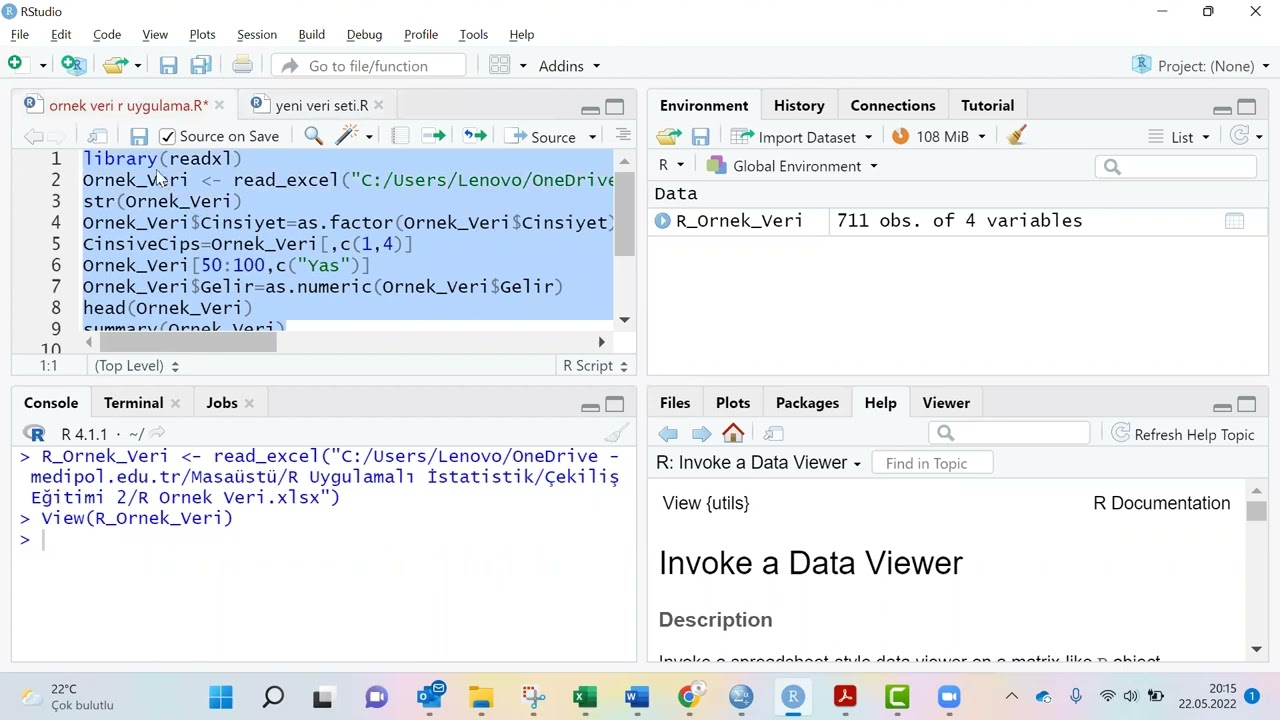Image resolution: width=1280 pixels, height=720 pixels.
Task: Compile report notebook icon
Action: (x=400, y=136)
